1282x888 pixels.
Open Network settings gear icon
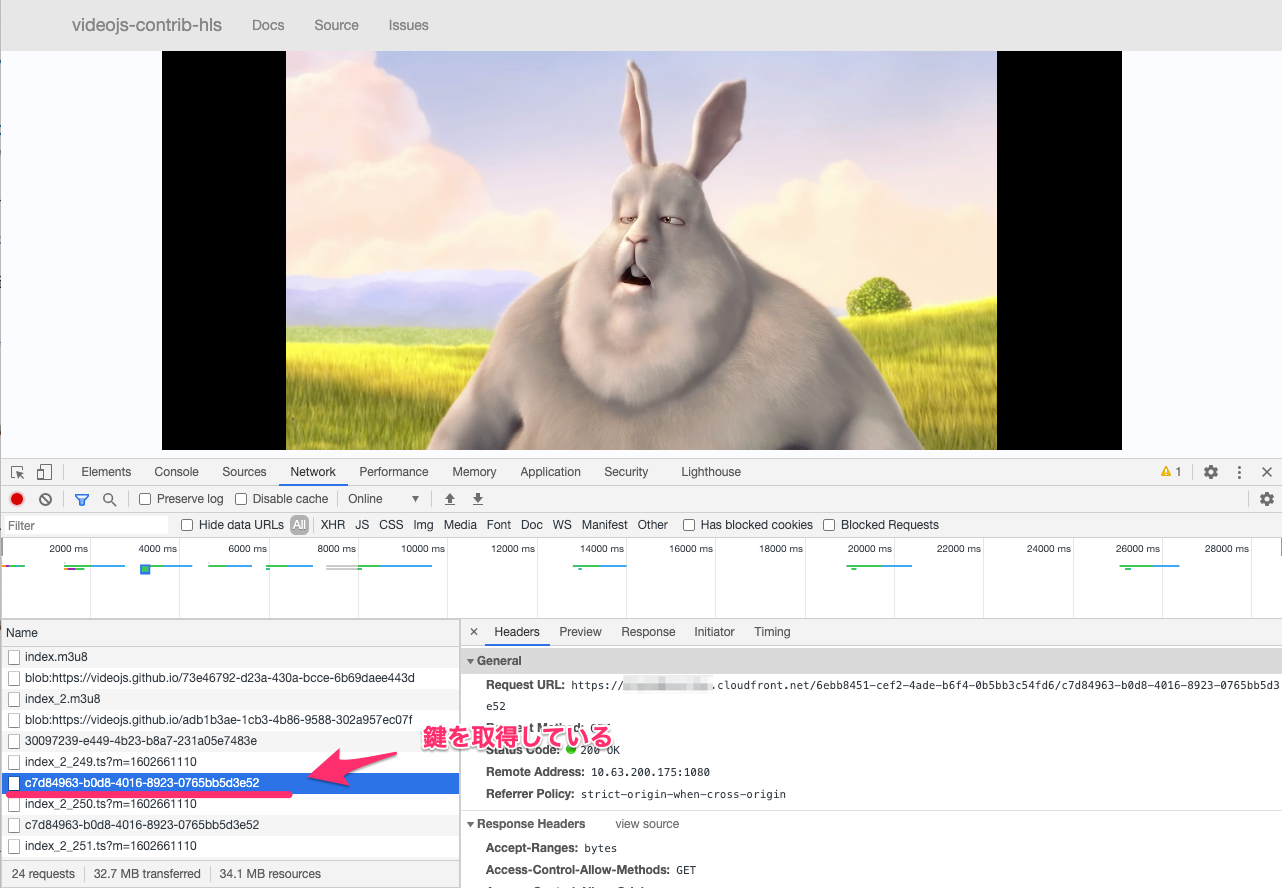point(1266,499)
